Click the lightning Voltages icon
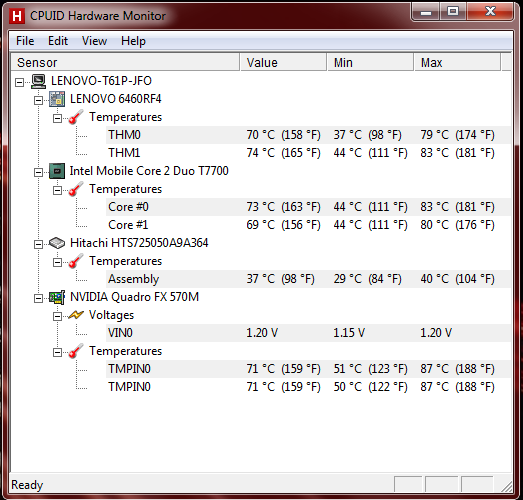The image size is (523, 500). [76, 315]
